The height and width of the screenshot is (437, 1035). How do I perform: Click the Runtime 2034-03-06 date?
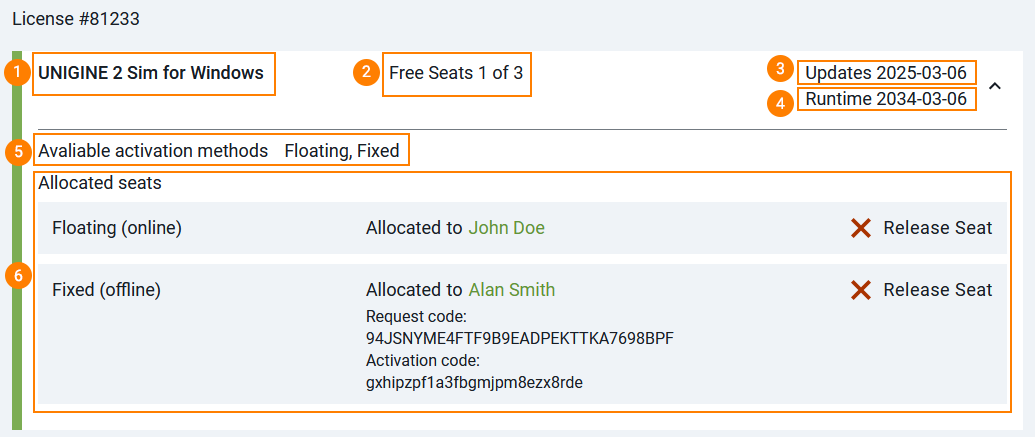[x=885, y=99]
